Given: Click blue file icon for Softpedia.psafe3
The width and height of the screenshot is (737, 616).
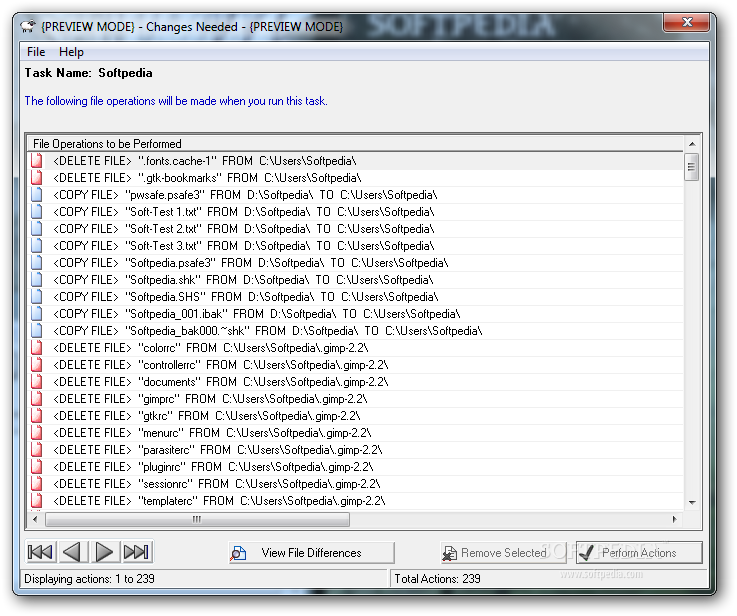Looking at the screenshot, I should point(37,263).
